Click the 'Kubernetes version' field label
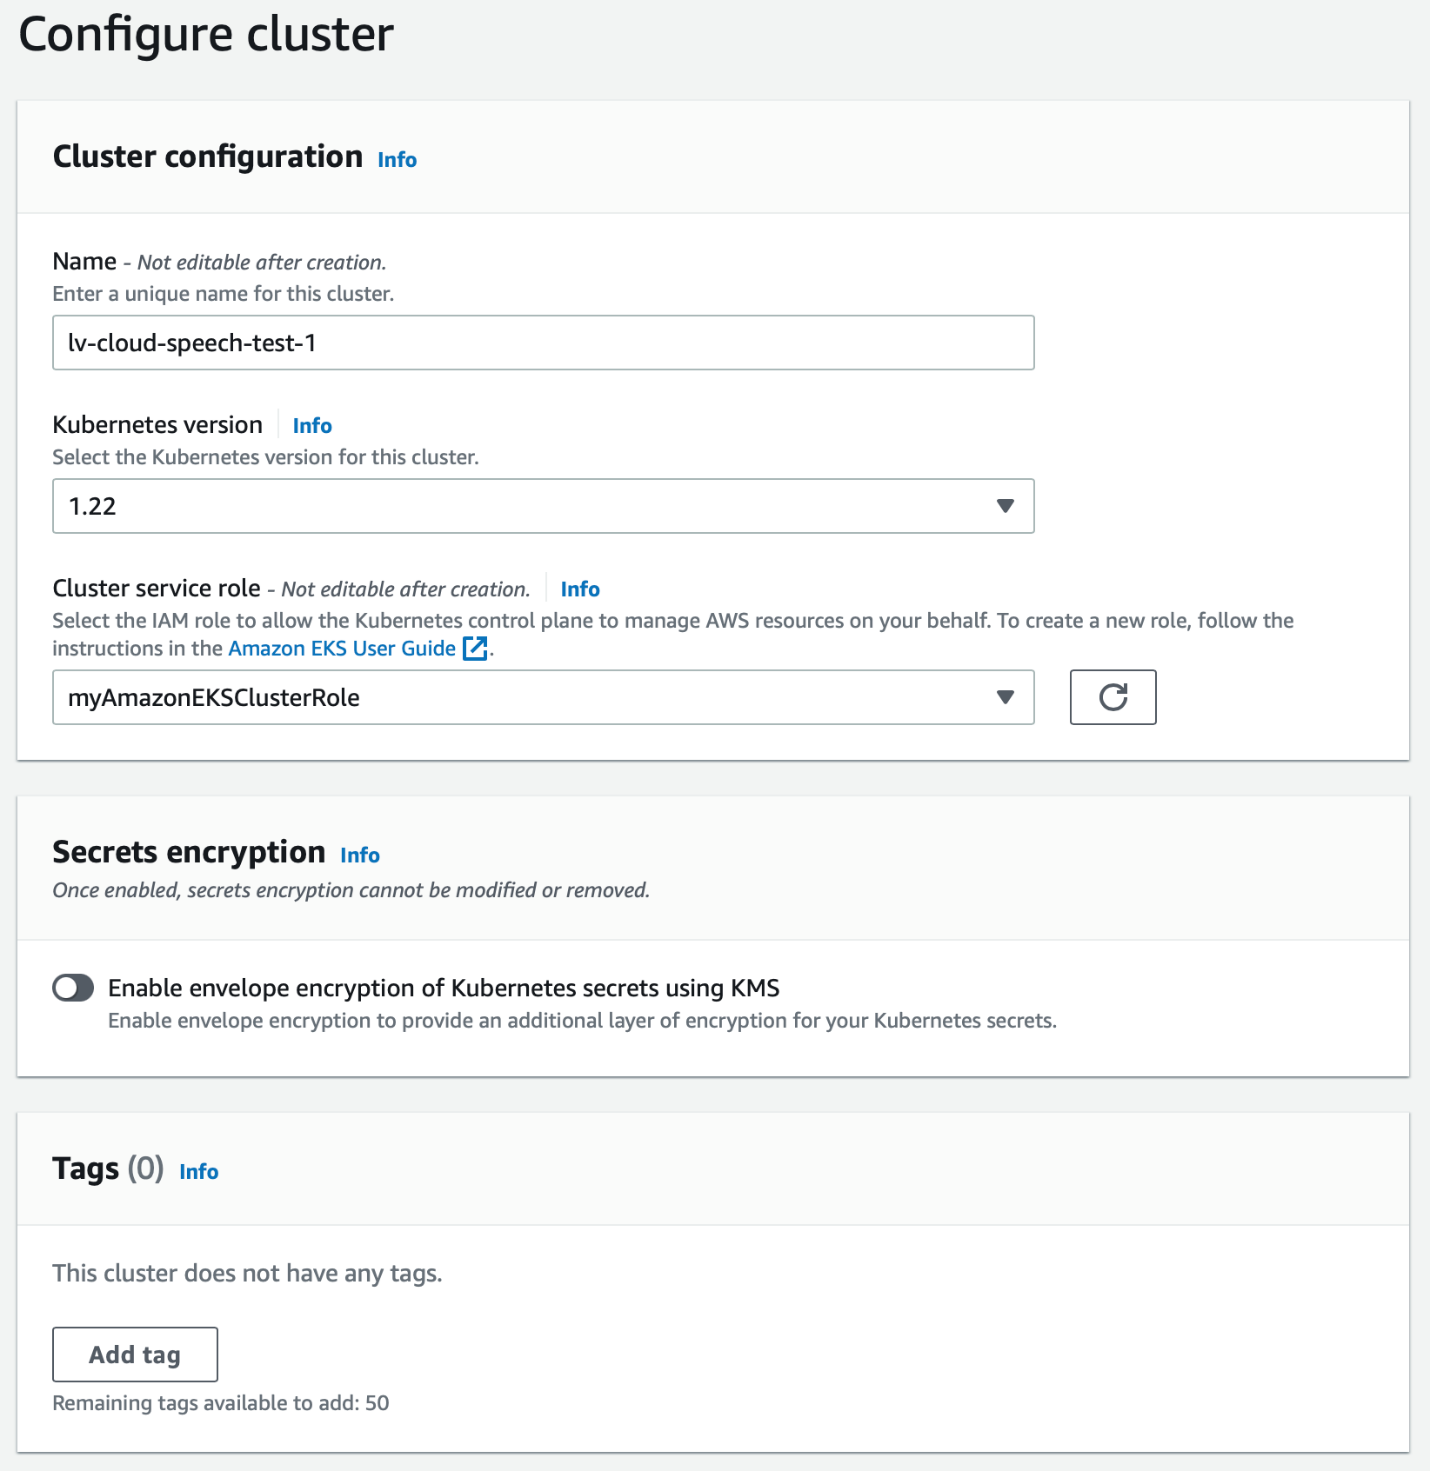This screenshot has height=1471, width=1430. coord(157,425)
